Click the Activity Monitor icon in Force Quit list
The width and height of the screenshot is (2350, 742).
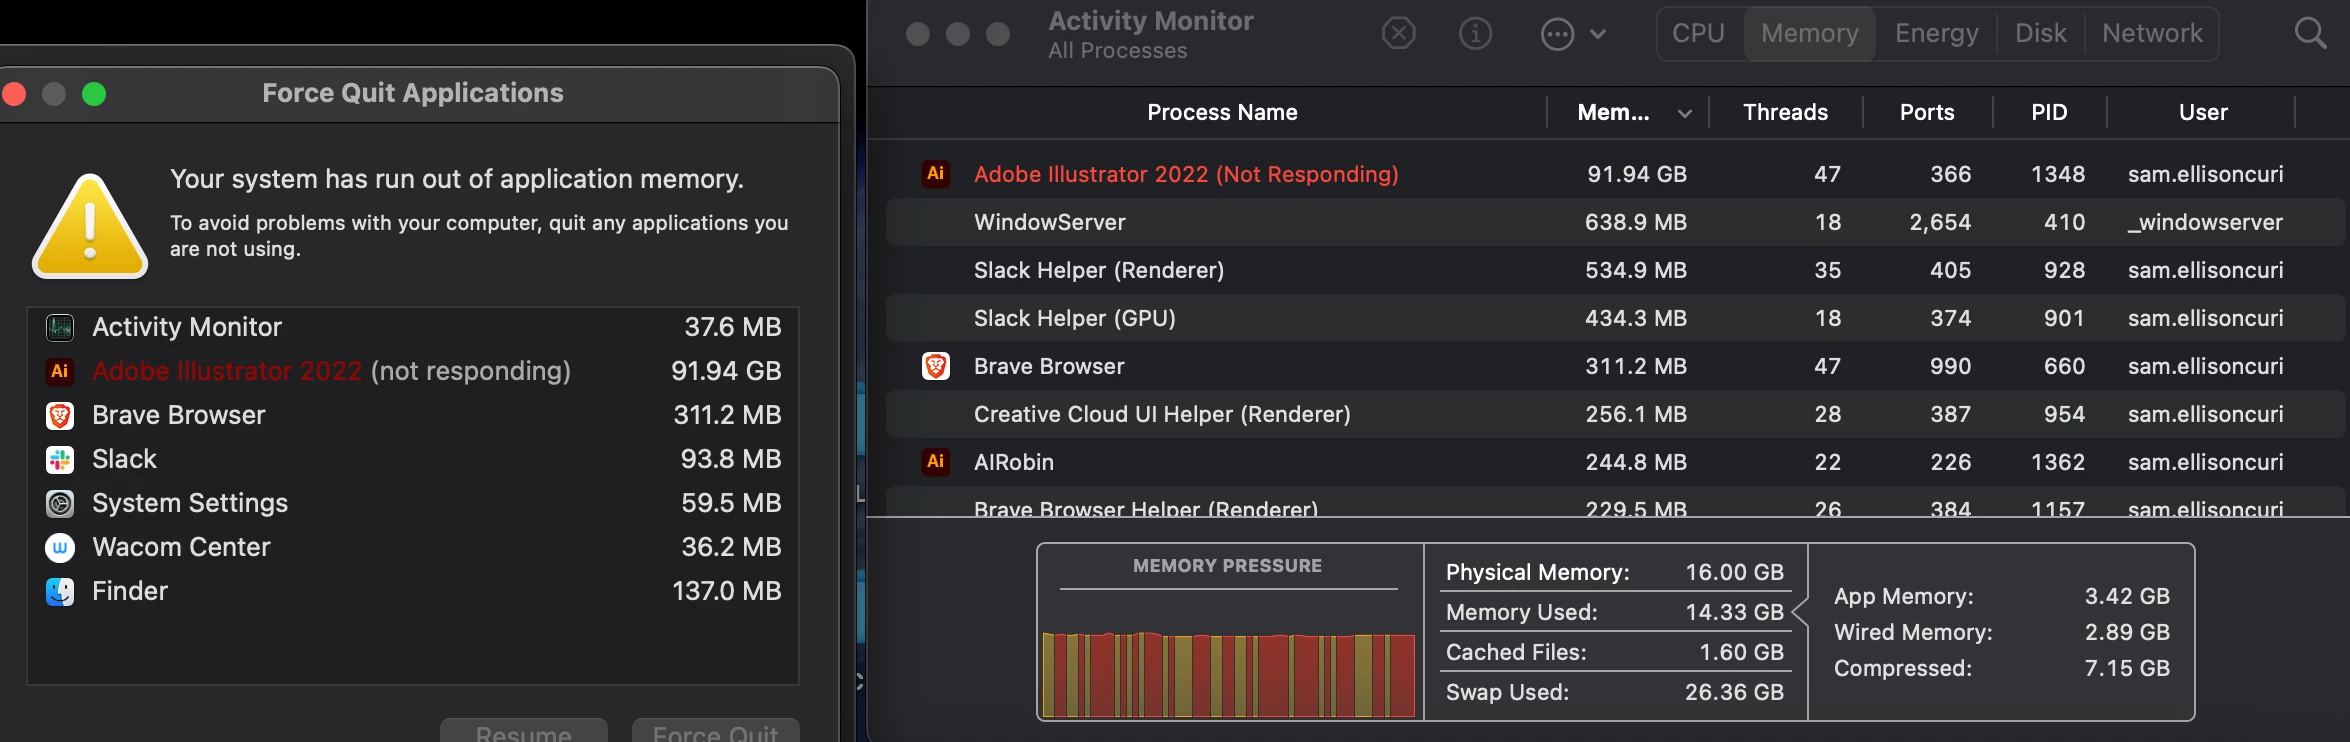60,327
